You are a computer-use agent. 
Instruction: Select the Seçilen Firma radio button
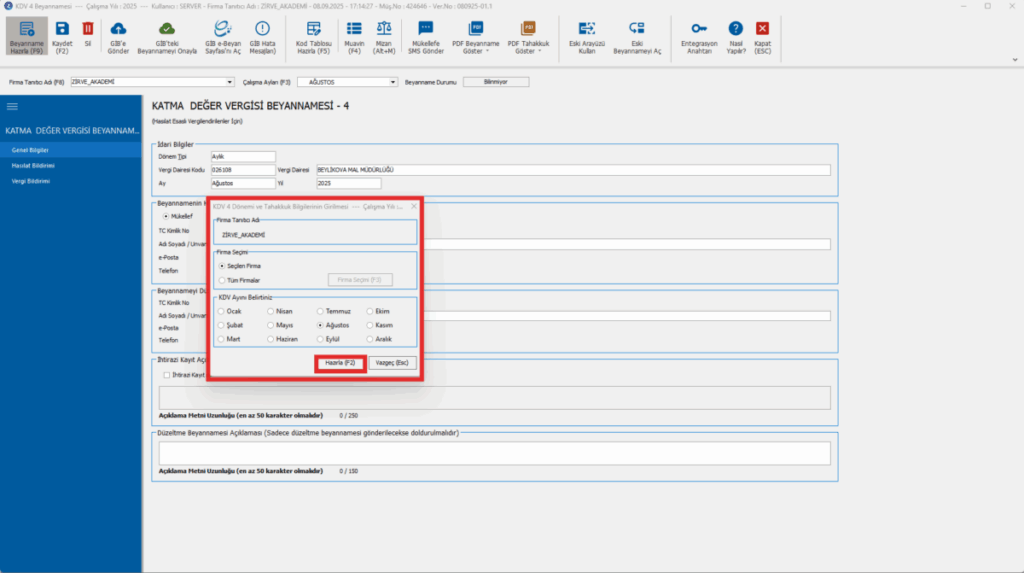[x=222, y=266]
